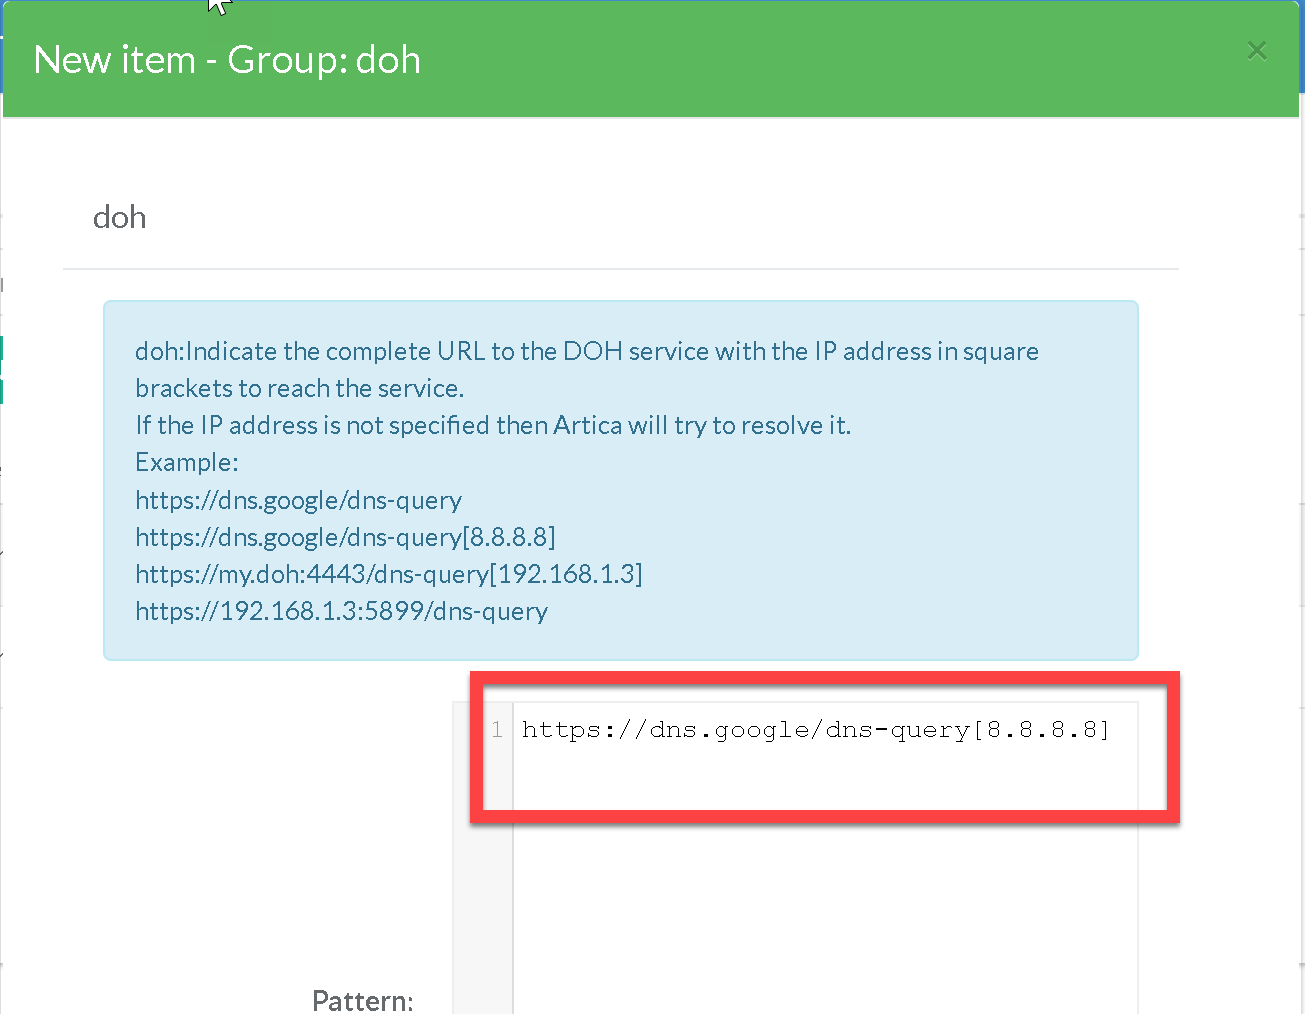The image size is (1305, 1014).
Task: Click example "https://my.doh:4443/dns-query[192.168.1.3]"
Action: [388, 574]
